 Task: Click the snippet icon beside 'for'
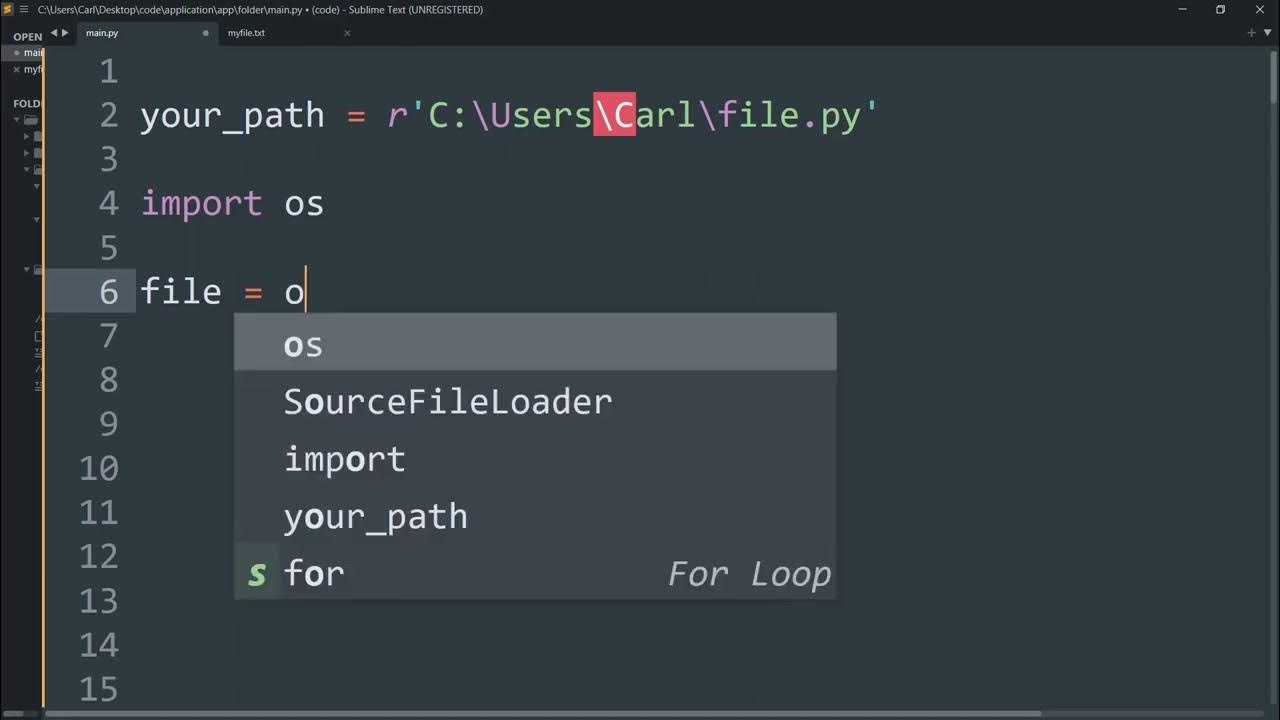[257, 574]
